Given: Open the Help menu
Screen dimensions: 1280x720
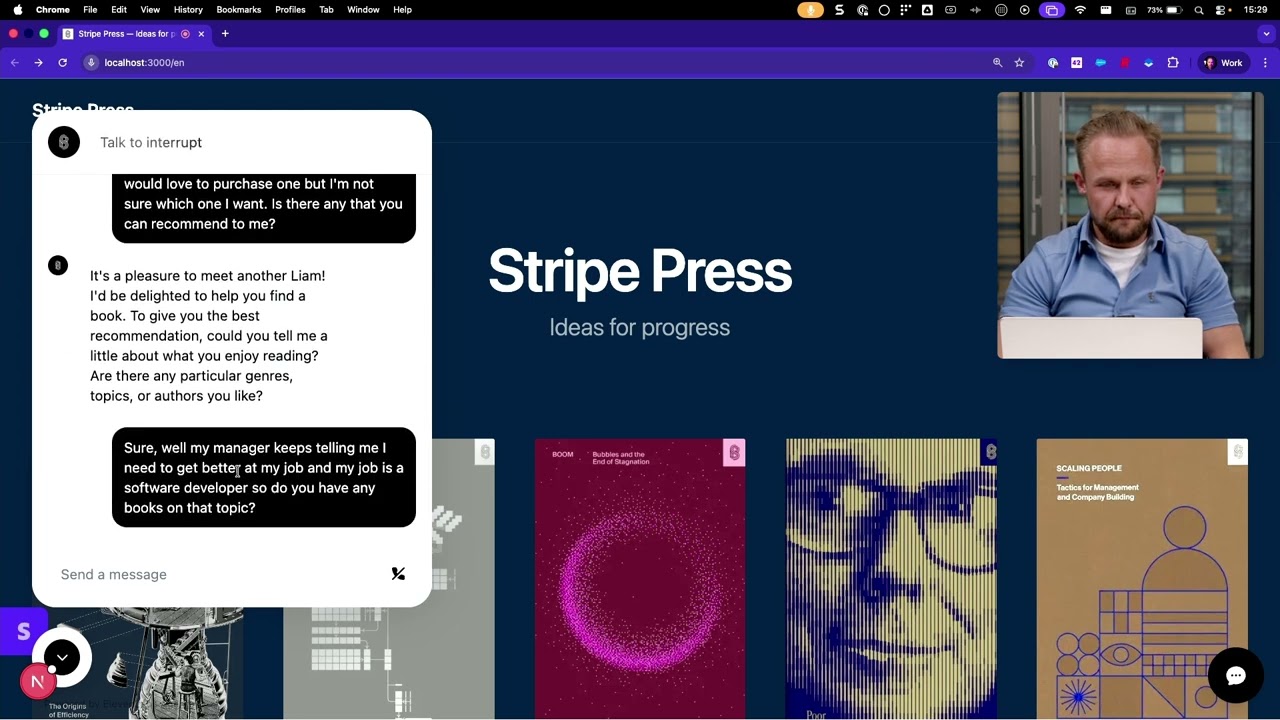Looking at the screenshot, I should tap(402, 9).
